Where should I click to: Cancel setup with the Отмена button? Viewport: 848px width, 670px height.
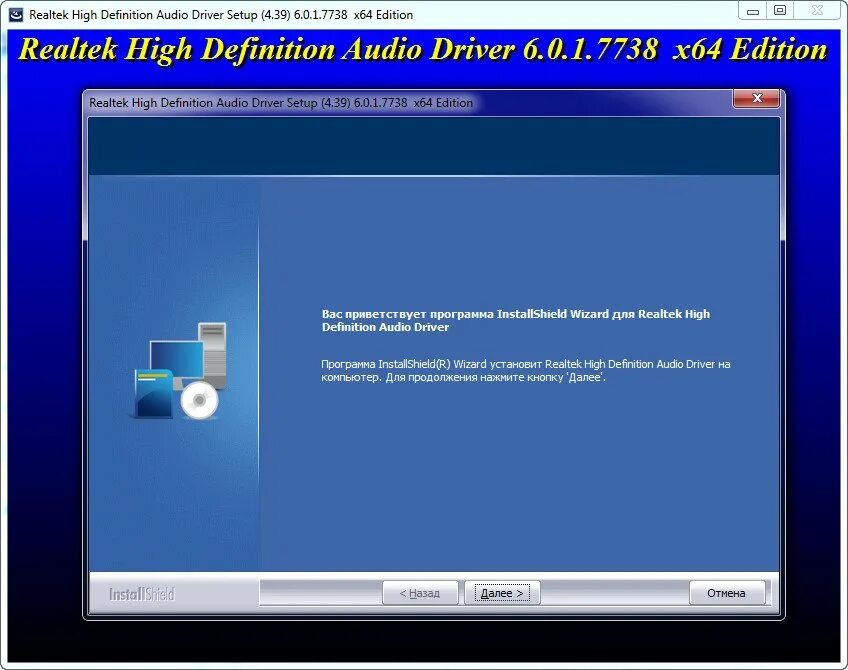tap(727, 593)
